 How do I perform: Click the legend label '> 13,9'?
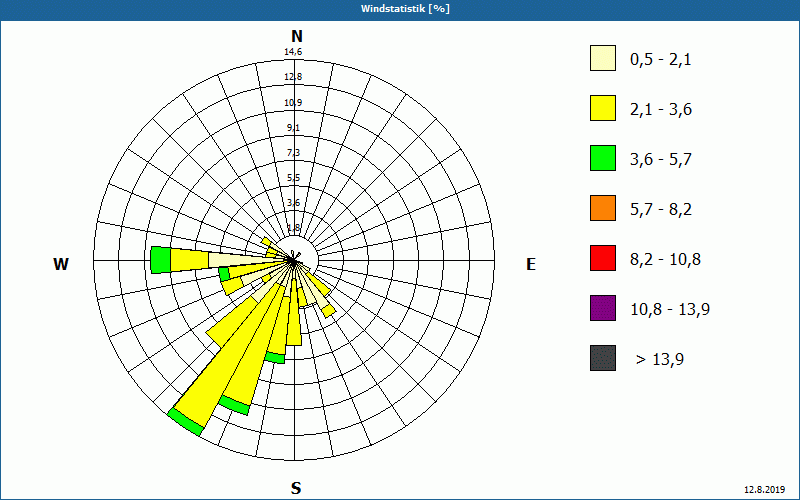pyautogui.click(x=660, y=360)
